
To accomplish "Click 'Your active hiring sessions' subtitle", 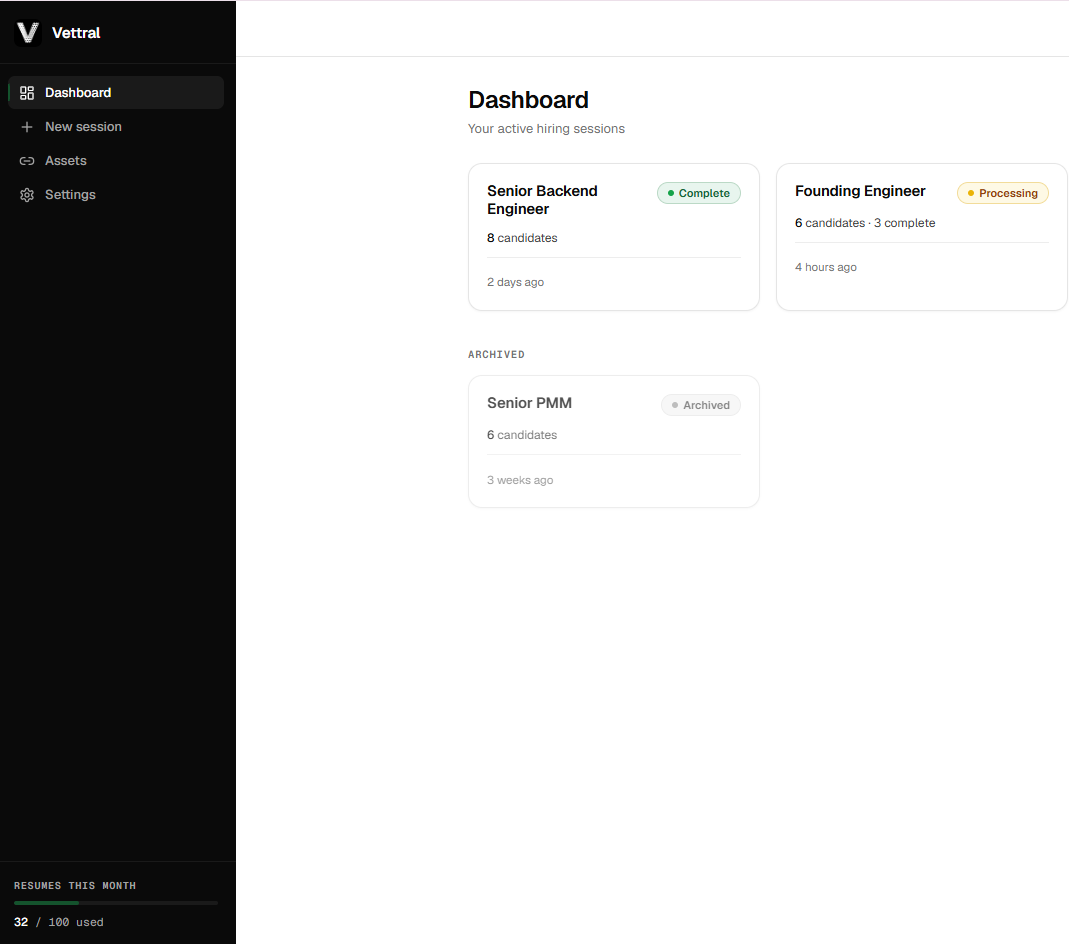I will 546,129.
